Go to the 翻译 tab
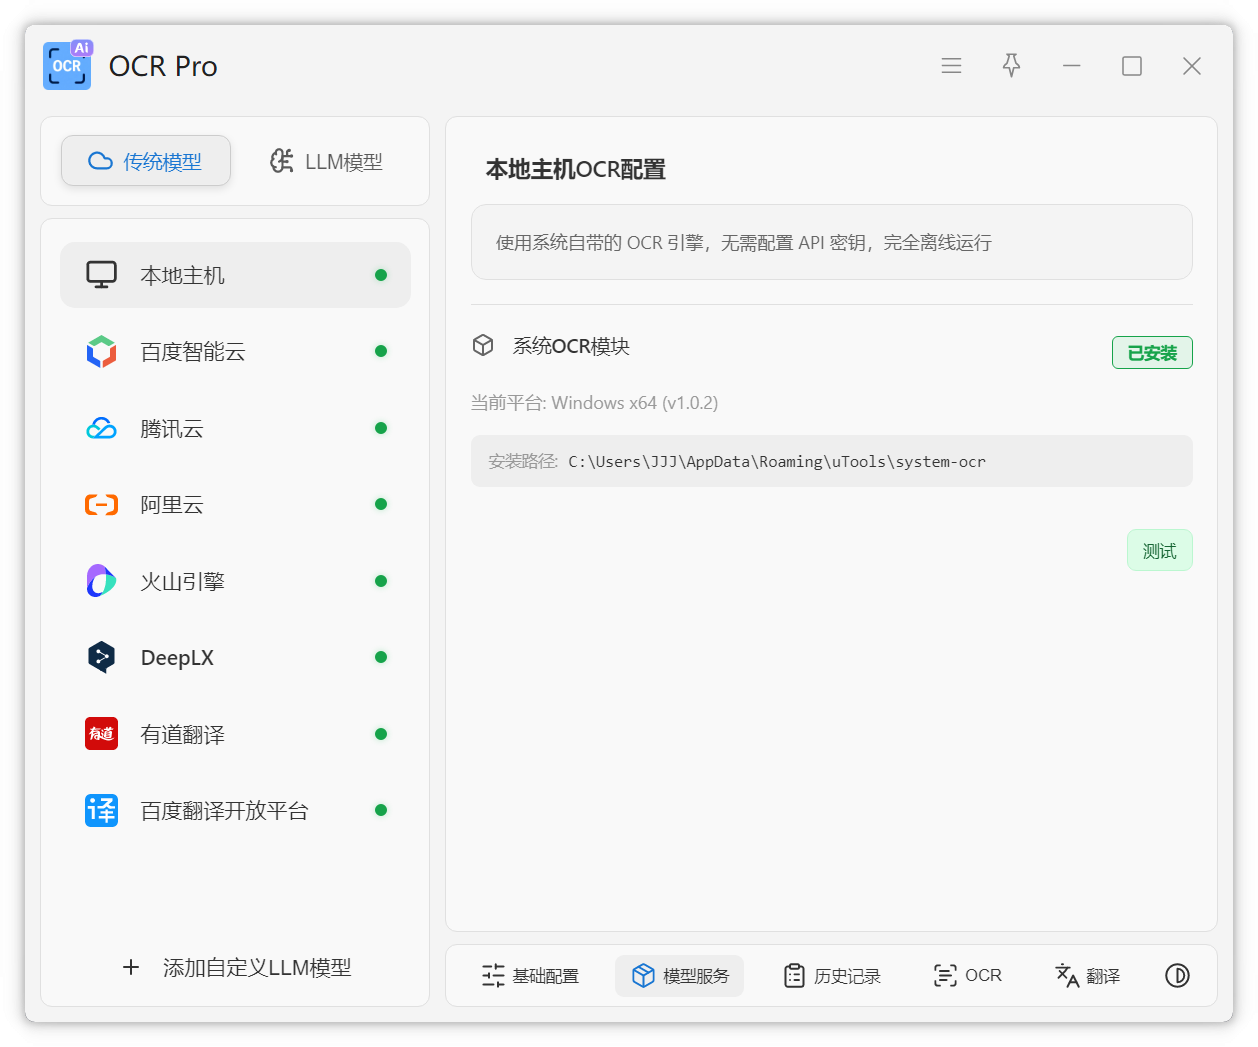This screenshot has height=1047, width=1258. [1087, 976]
